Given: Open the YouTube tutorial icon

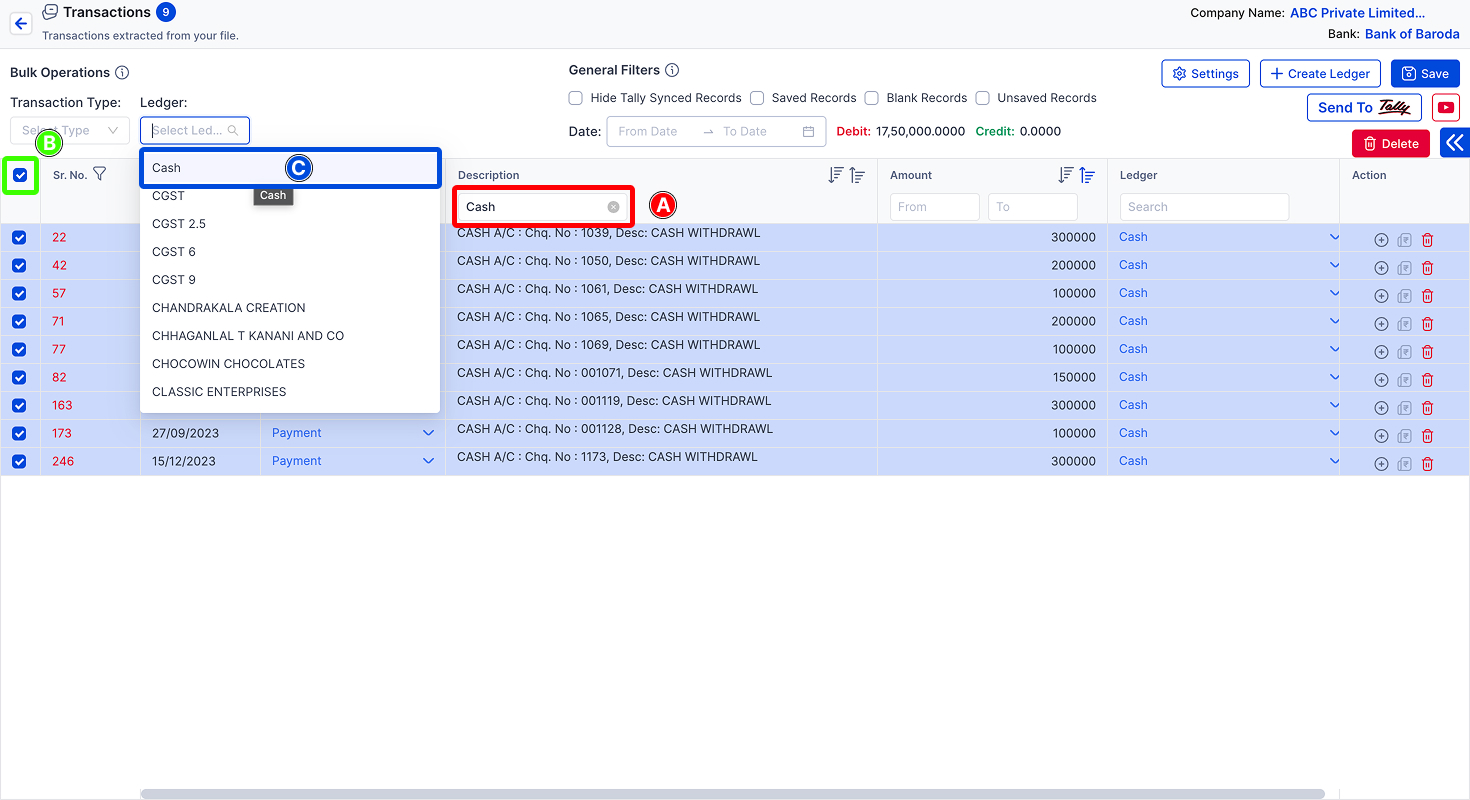Looking at the screenshot, I should pyautogui.click(x=1445, y=107).
